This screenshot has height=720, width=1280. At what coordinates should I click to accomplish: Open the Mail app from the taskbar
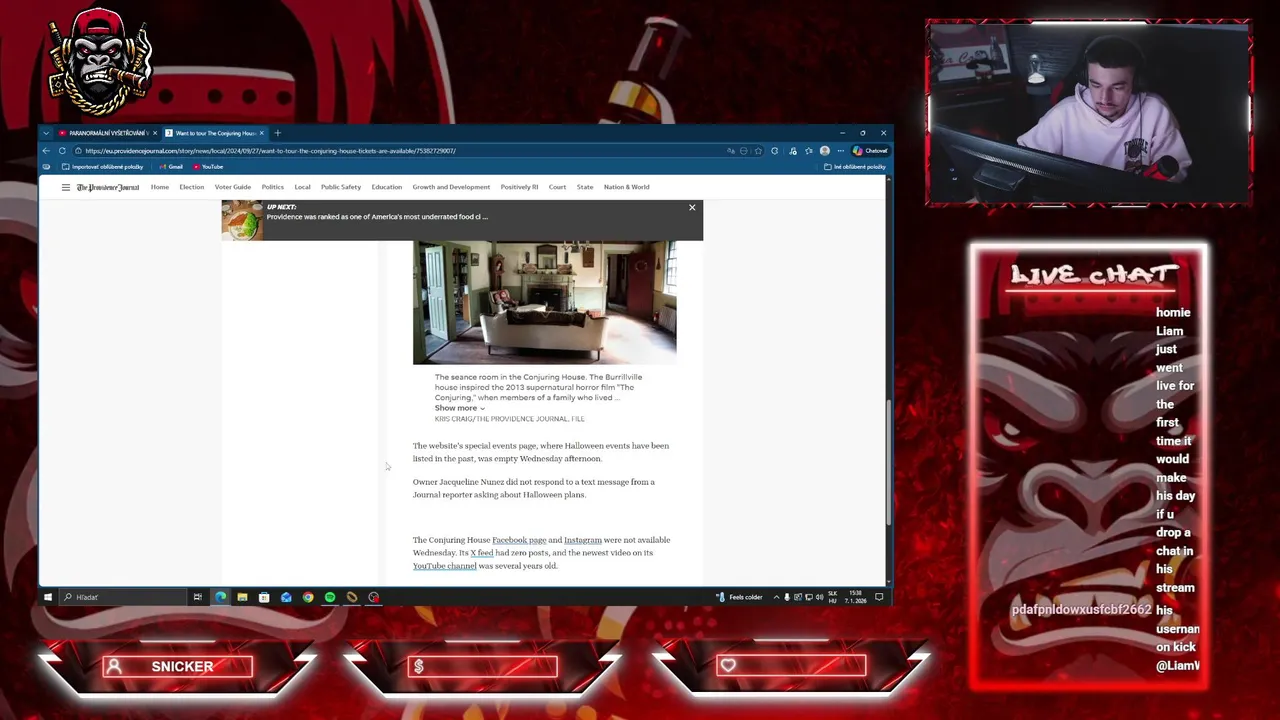286,597
